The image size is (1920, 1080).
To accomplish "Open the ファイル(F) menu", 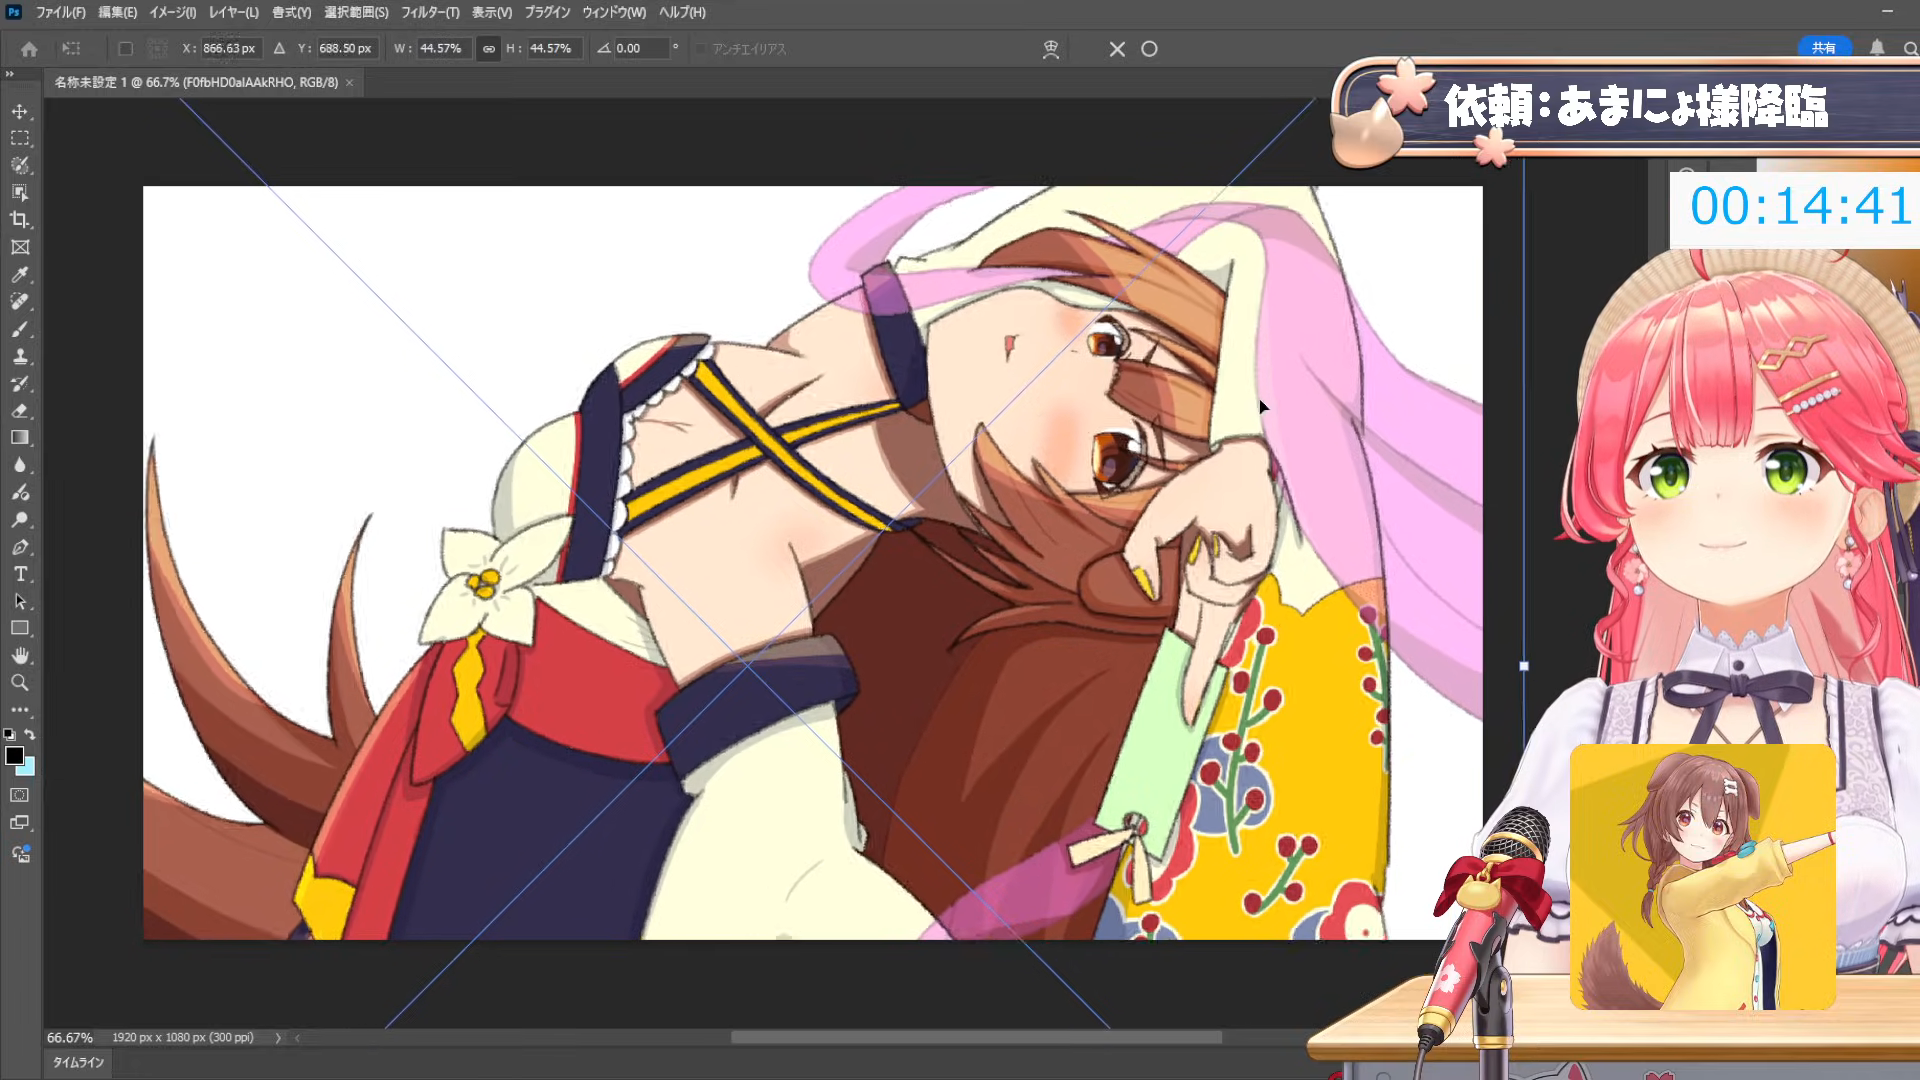I will click(60, 12).
